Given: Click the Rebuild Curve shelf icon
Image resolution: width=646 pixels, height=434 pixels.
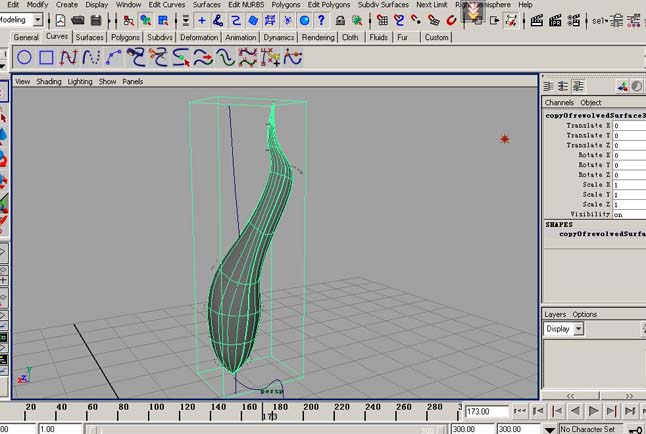Looking at the screenshot, I should (248, 57).
